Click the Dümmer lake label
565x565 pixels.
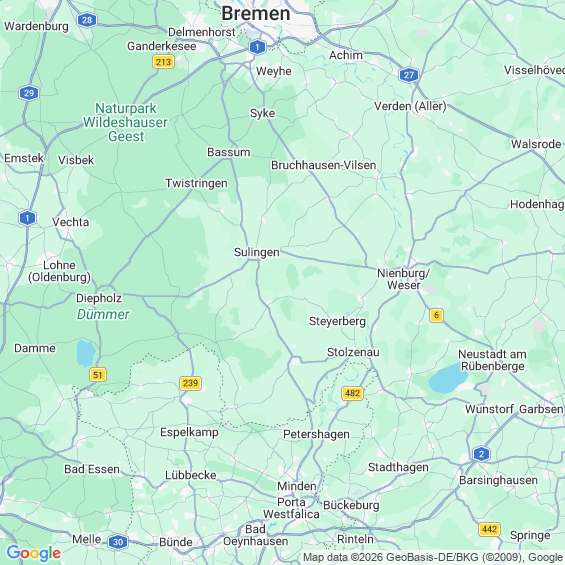tap(103, 314)
